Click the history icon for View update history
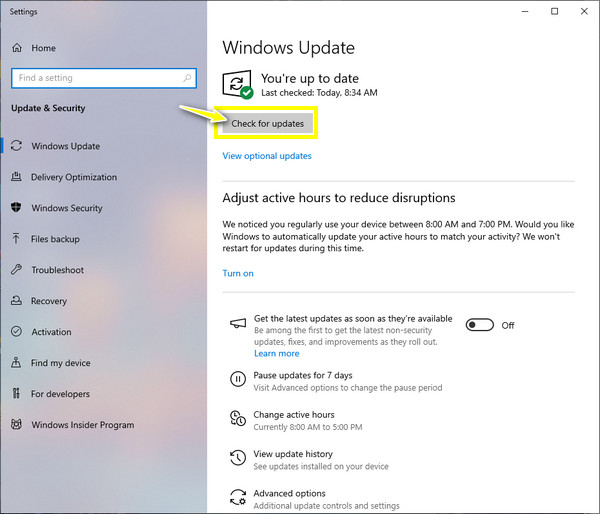600x514 pixels. tap(238, 458)
